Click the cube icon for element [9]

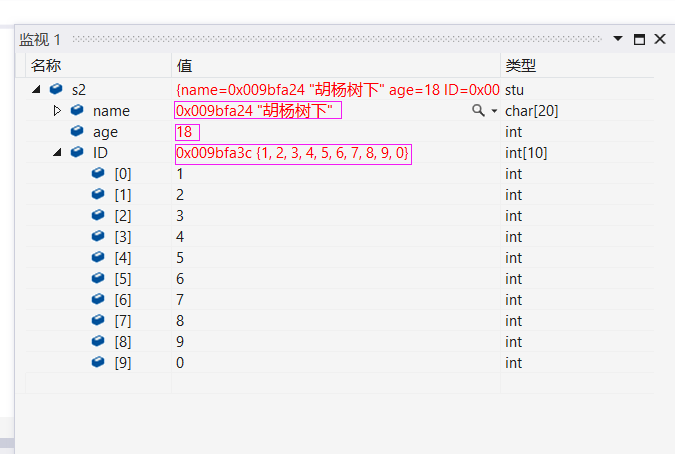click(98, 362)
